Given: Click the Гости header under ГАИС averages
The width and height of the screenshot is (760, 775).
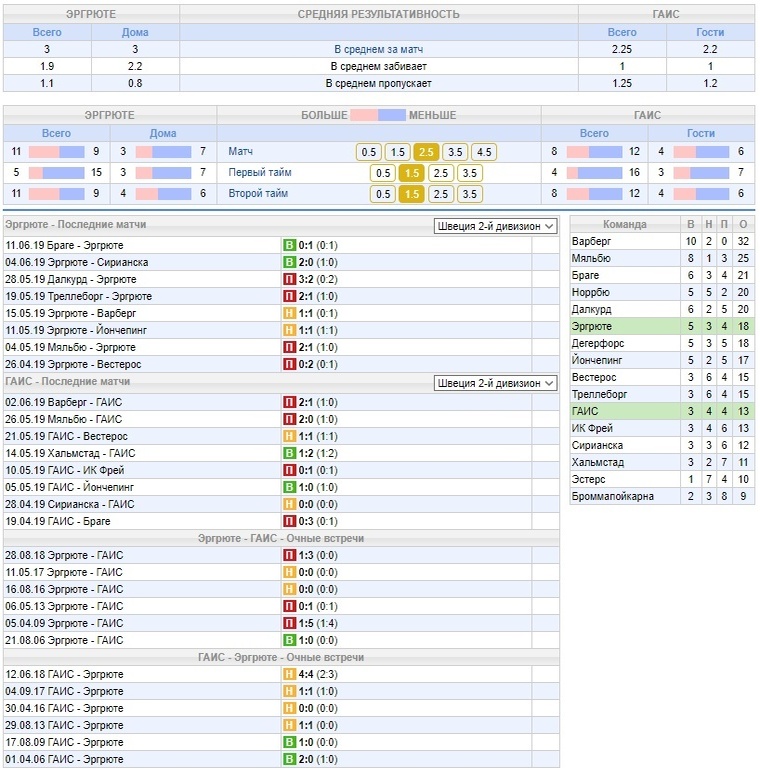Looking at the screenshot, I should pyautogui.click(x=710, y=32).
